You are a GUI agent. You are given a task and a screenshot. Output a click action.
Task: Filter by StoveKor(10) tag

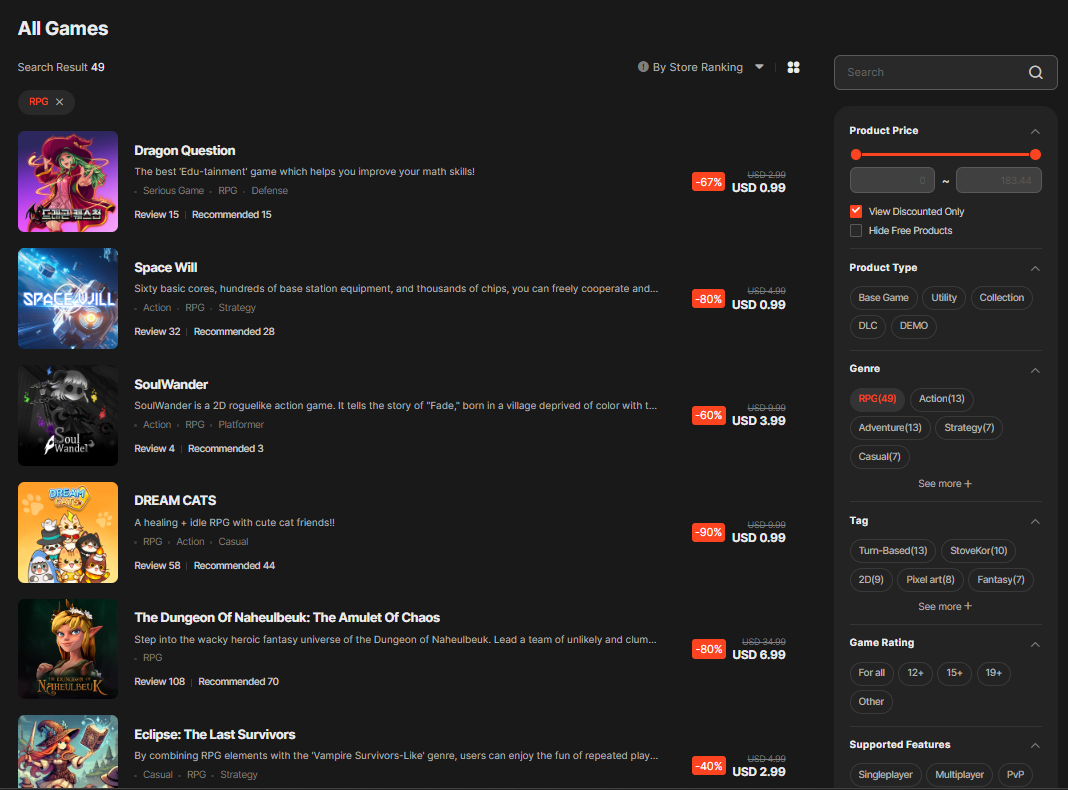point(979,551)
